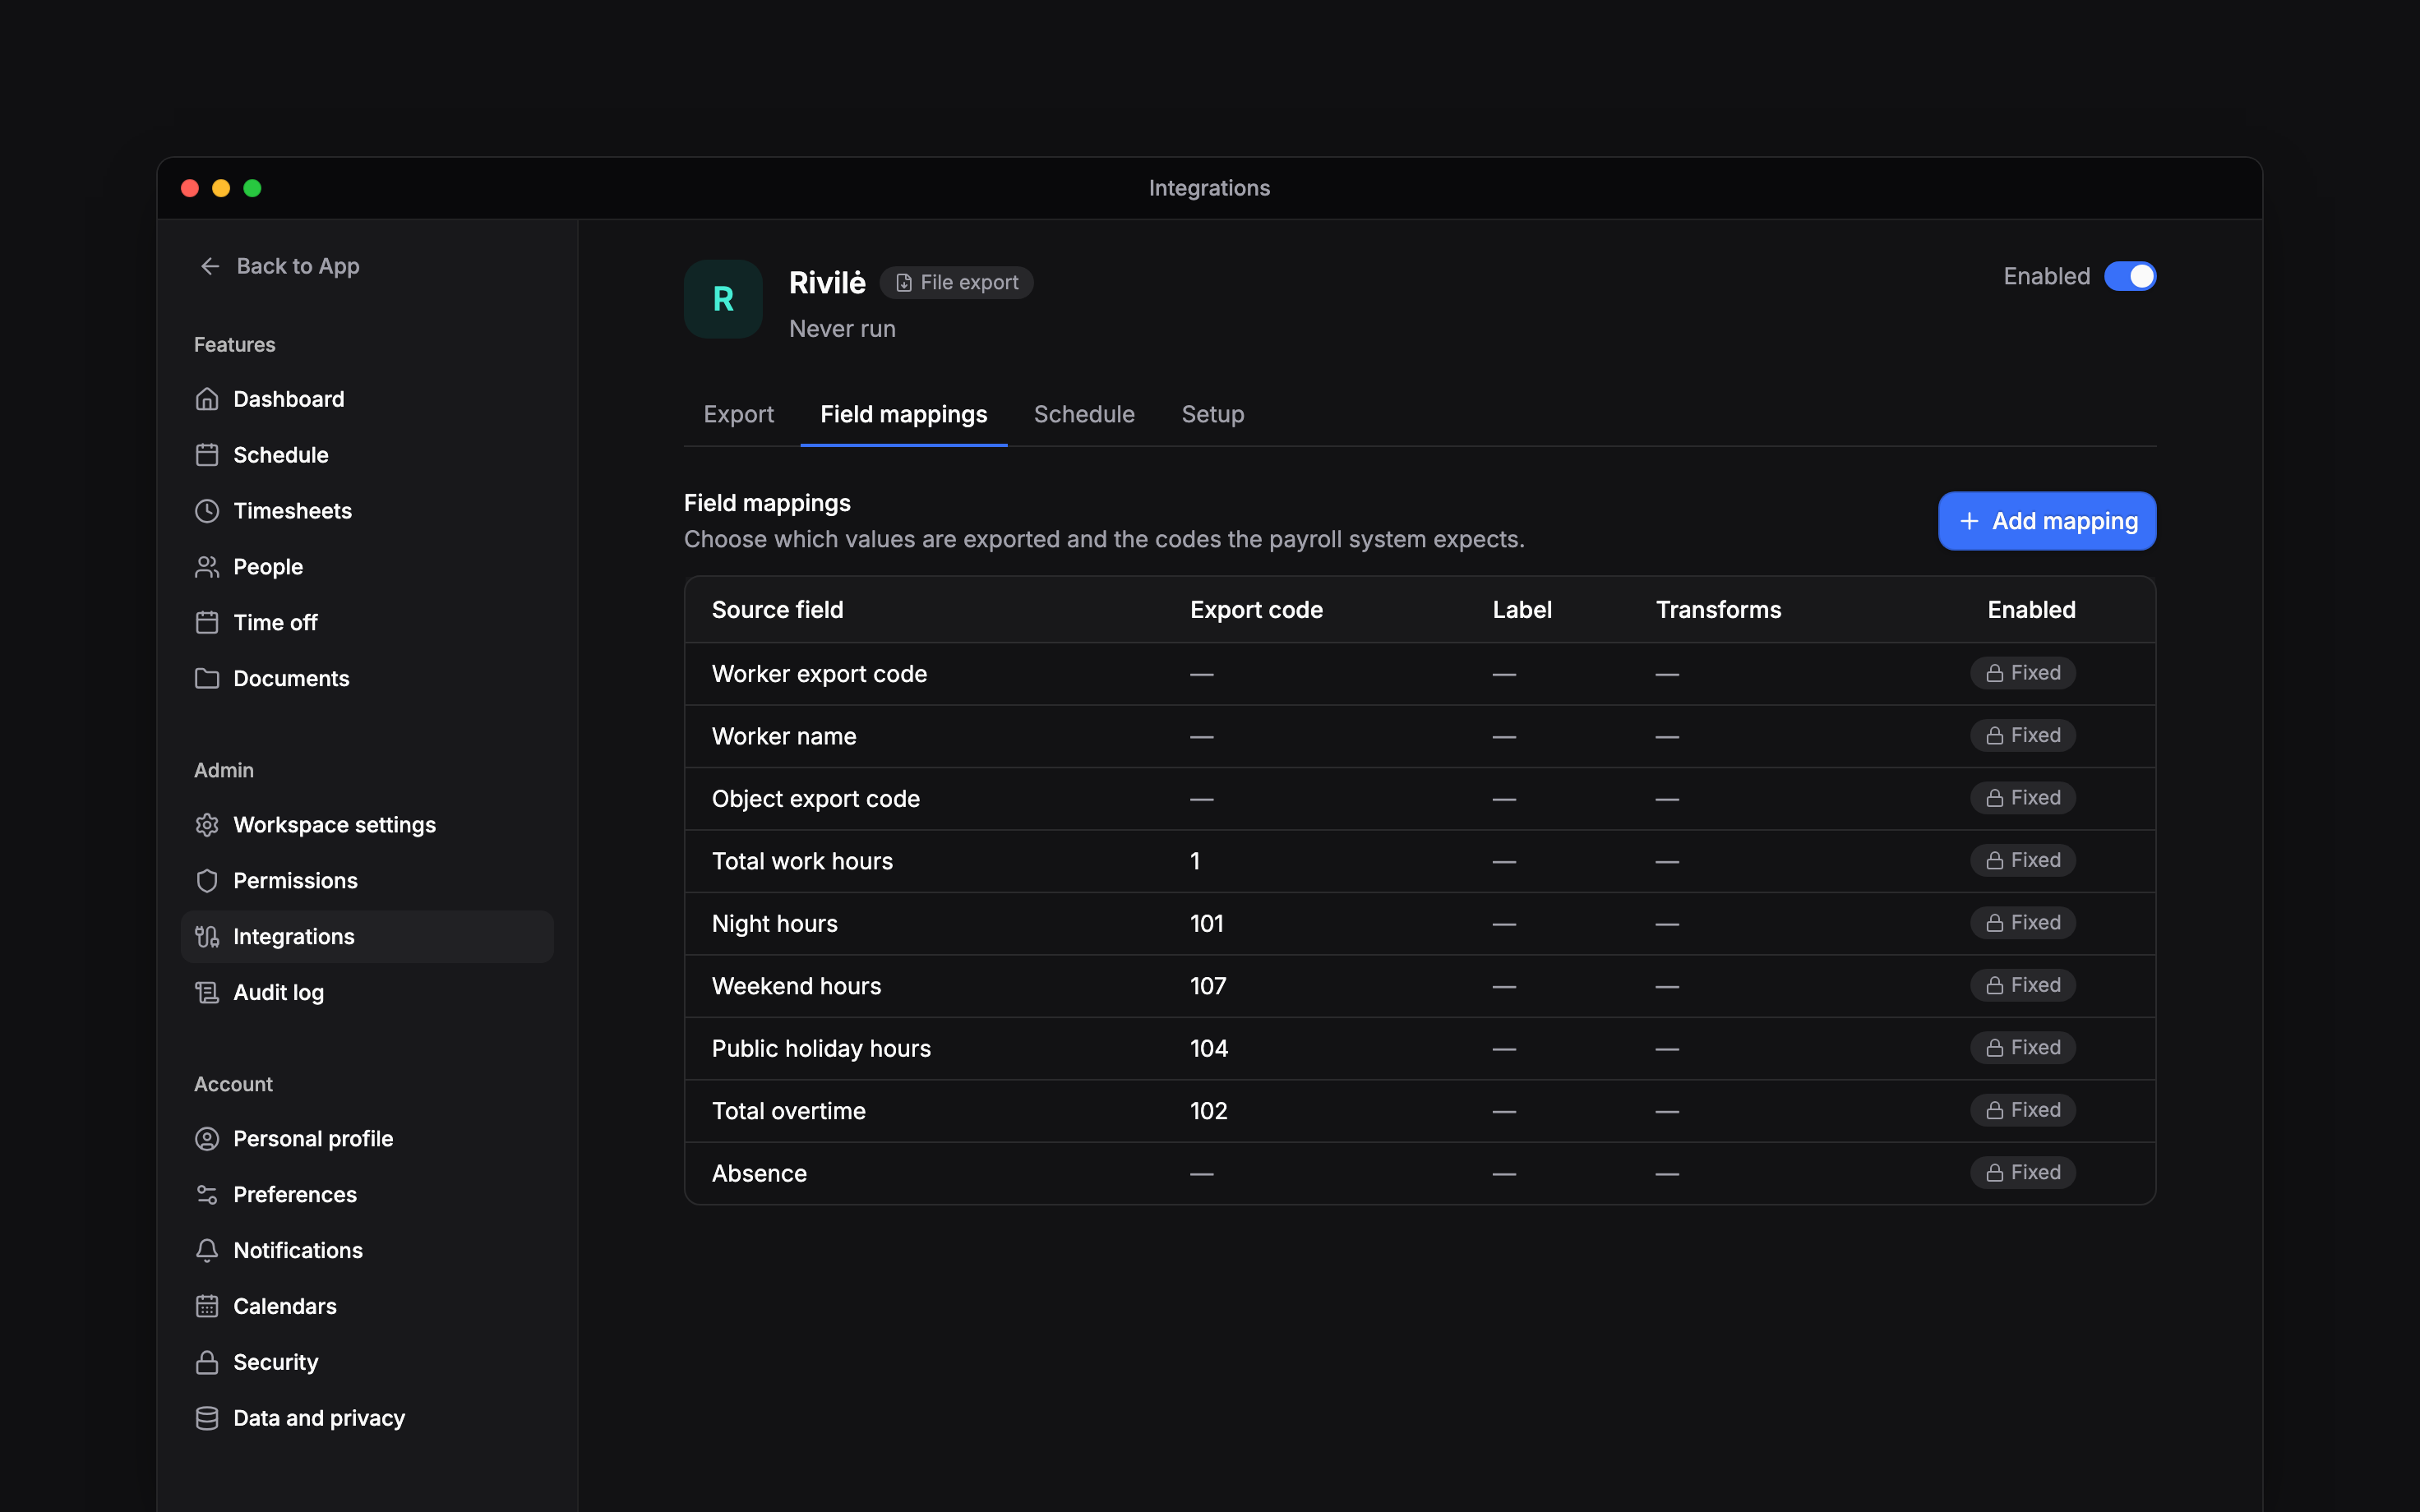Click the People users icon
This screenshot has width=2420, height=1512.
click(207, 567)
